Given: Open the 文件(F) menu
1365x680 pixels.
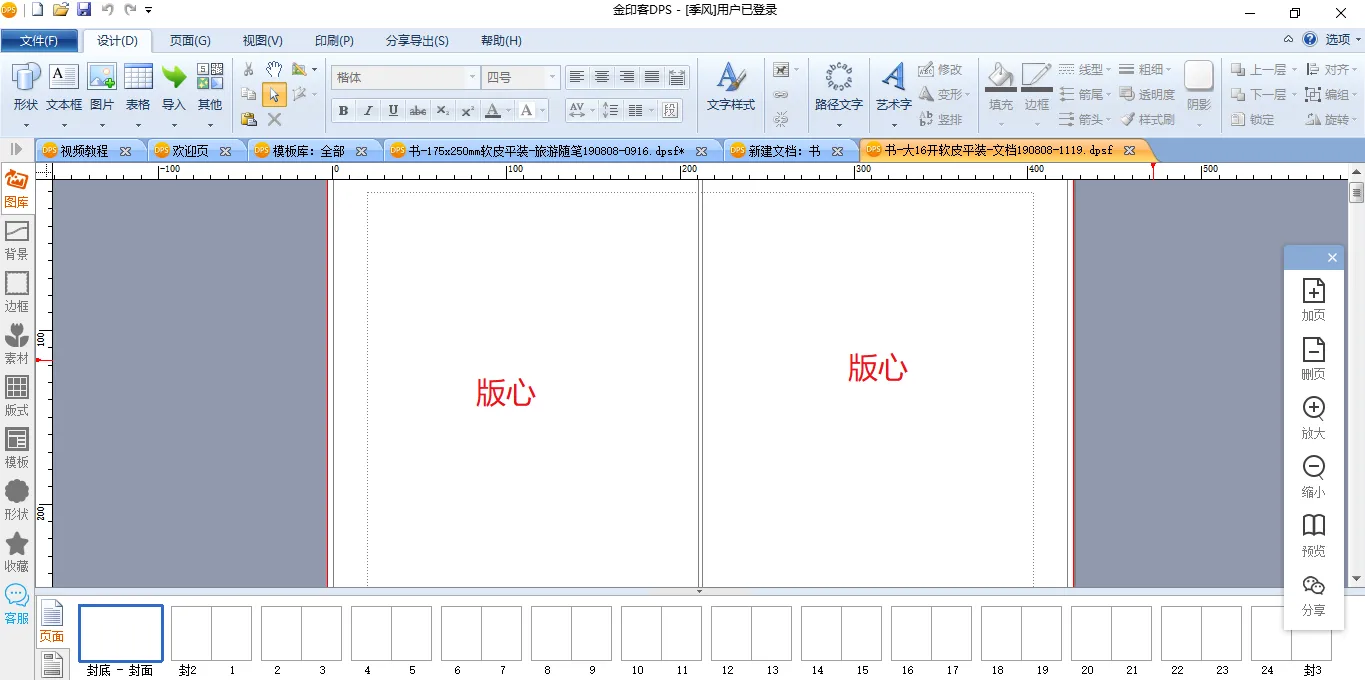Looking at the screenshot, I should [39, 41].
